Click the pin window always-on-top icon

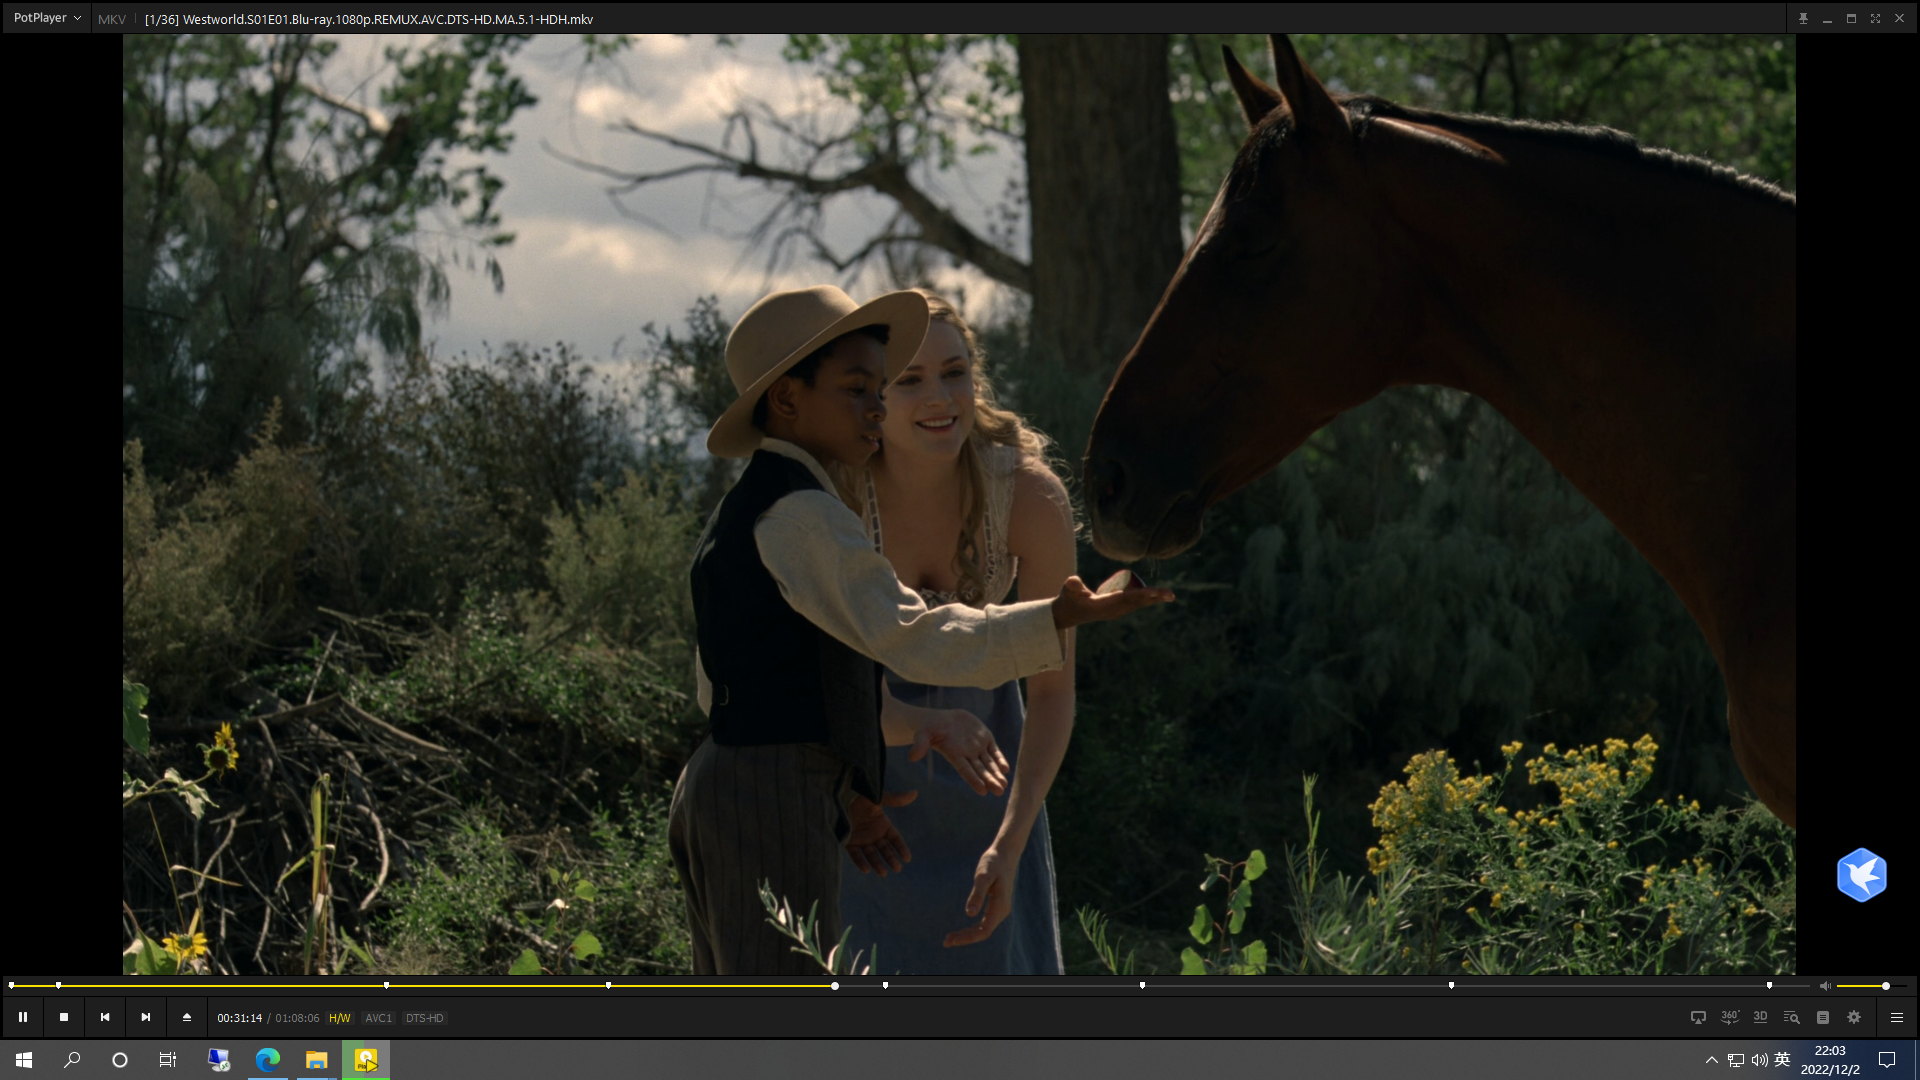(1803, 18)
